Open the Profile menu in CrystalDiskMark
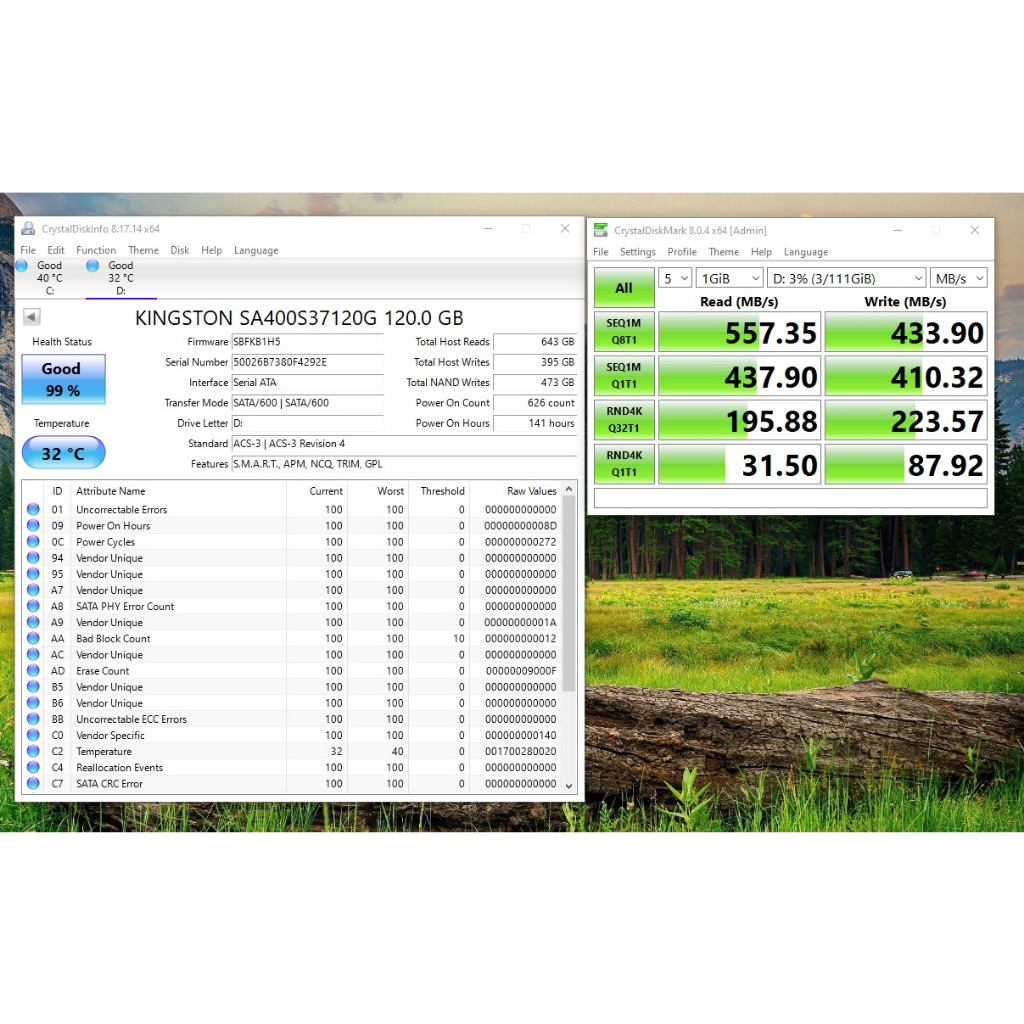This screenshot has width=1024, height=1024. [682, 251]
